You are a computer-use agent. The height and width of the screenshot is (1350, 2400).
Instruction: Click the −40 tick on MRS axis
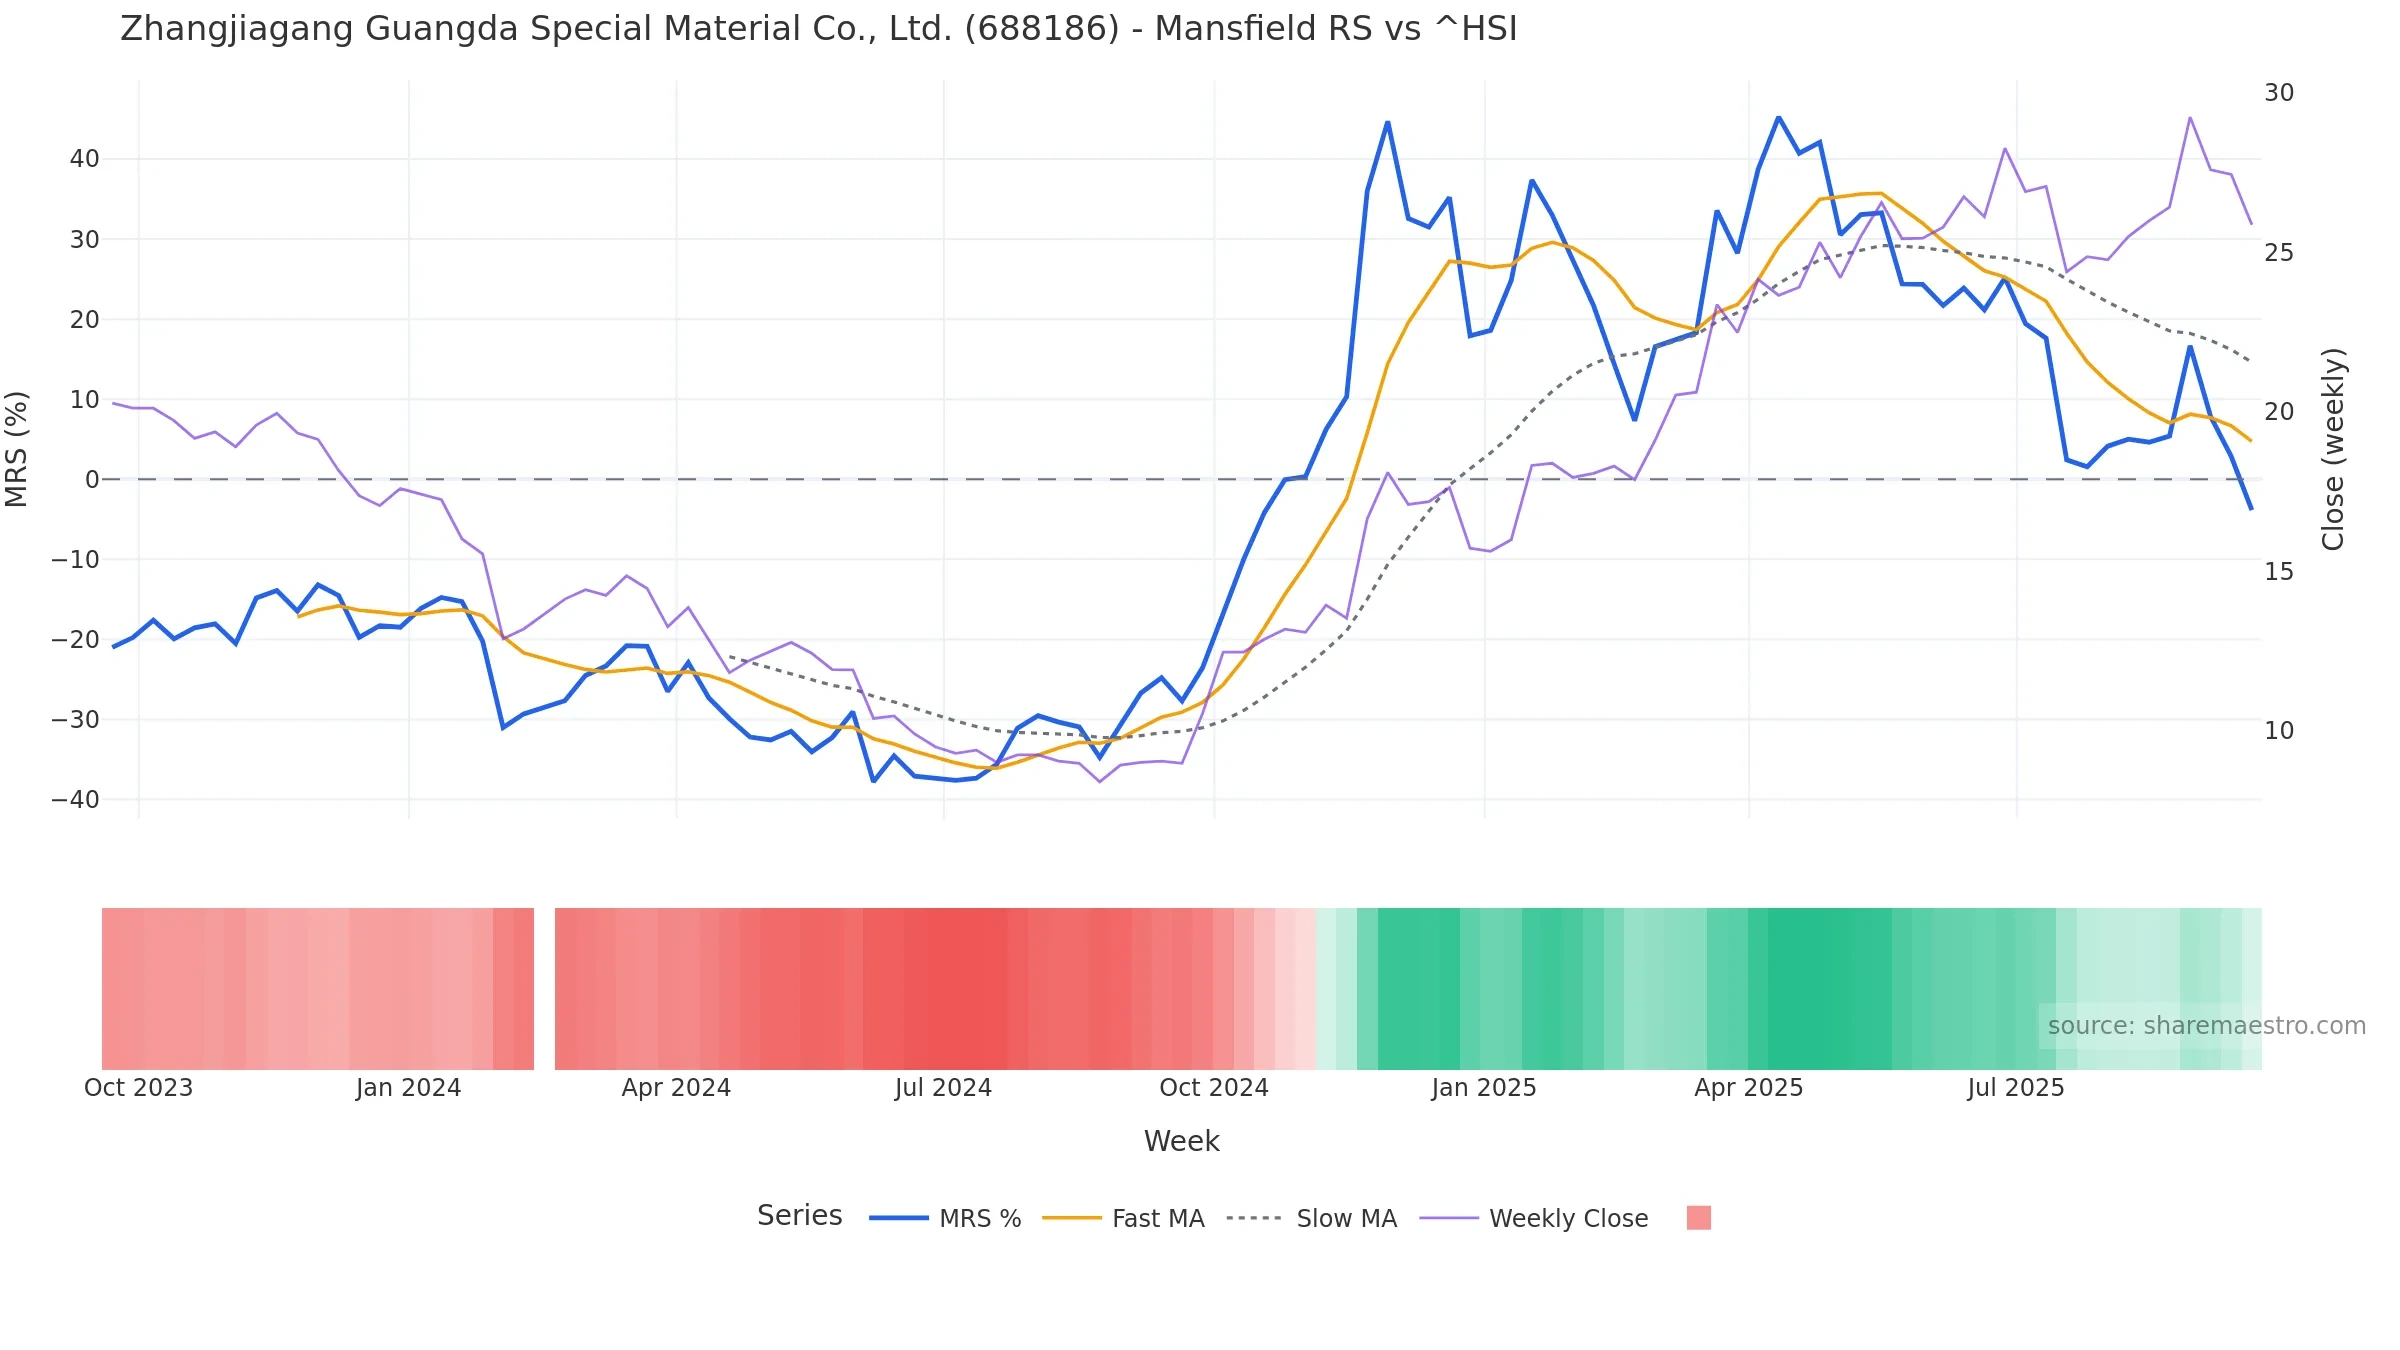[75, 799]
